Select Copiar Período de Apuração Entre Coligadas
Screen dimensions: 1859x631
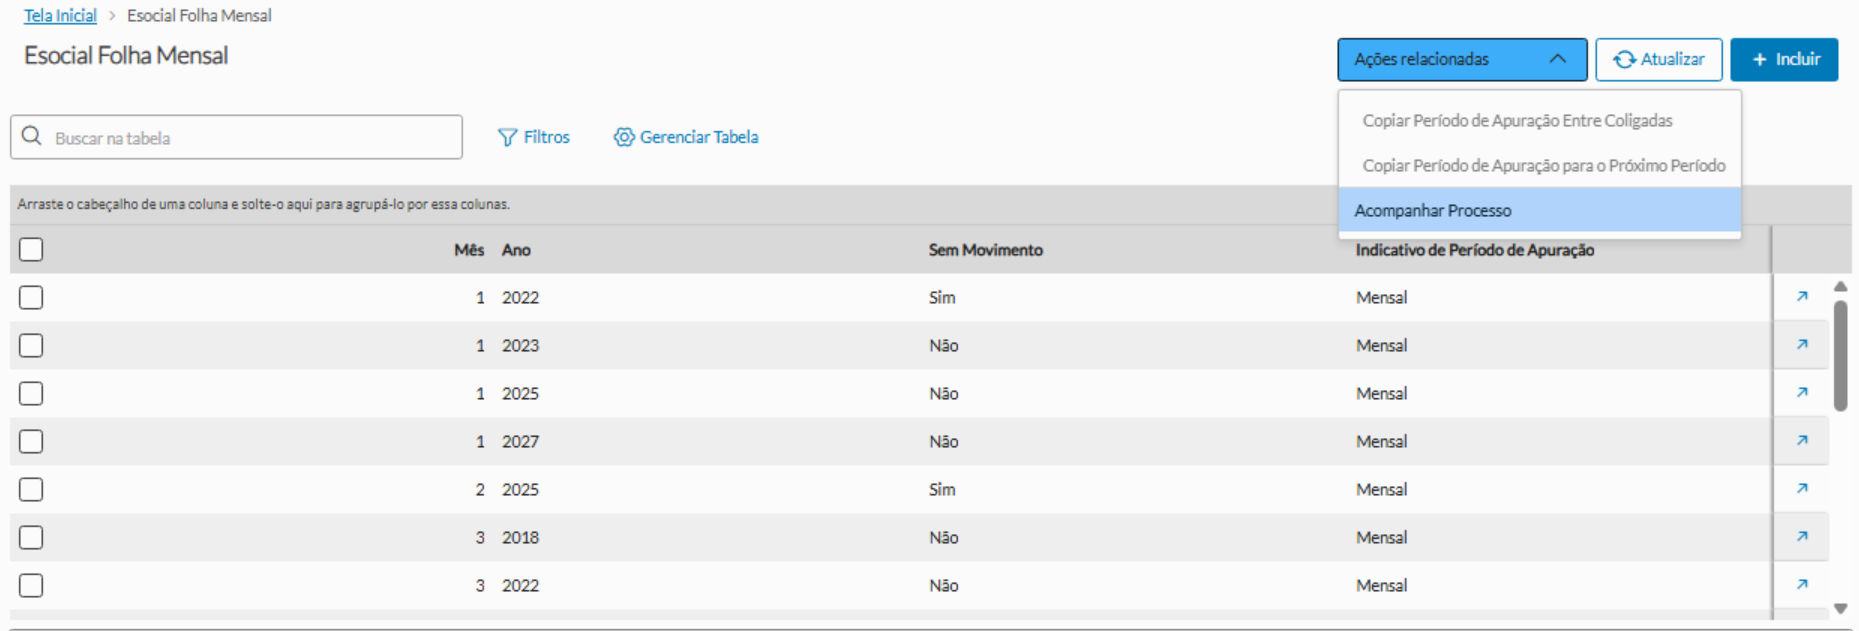[1517, 121]
